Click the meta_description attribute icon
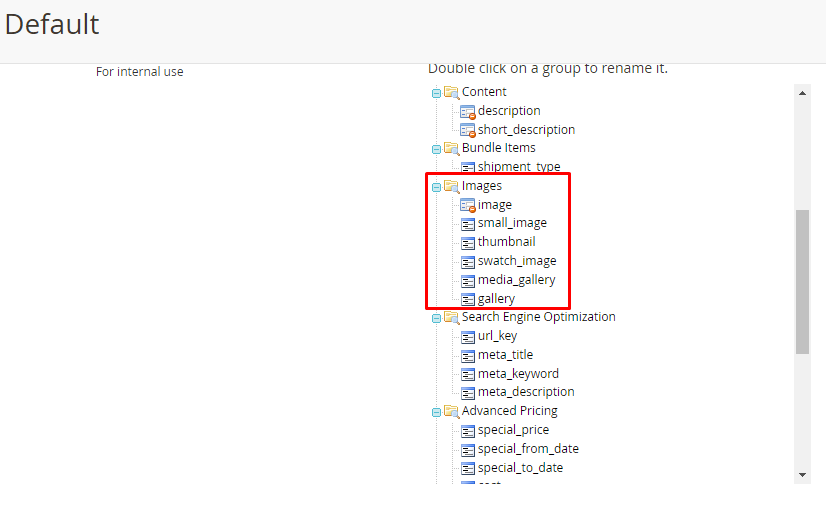 468,393
